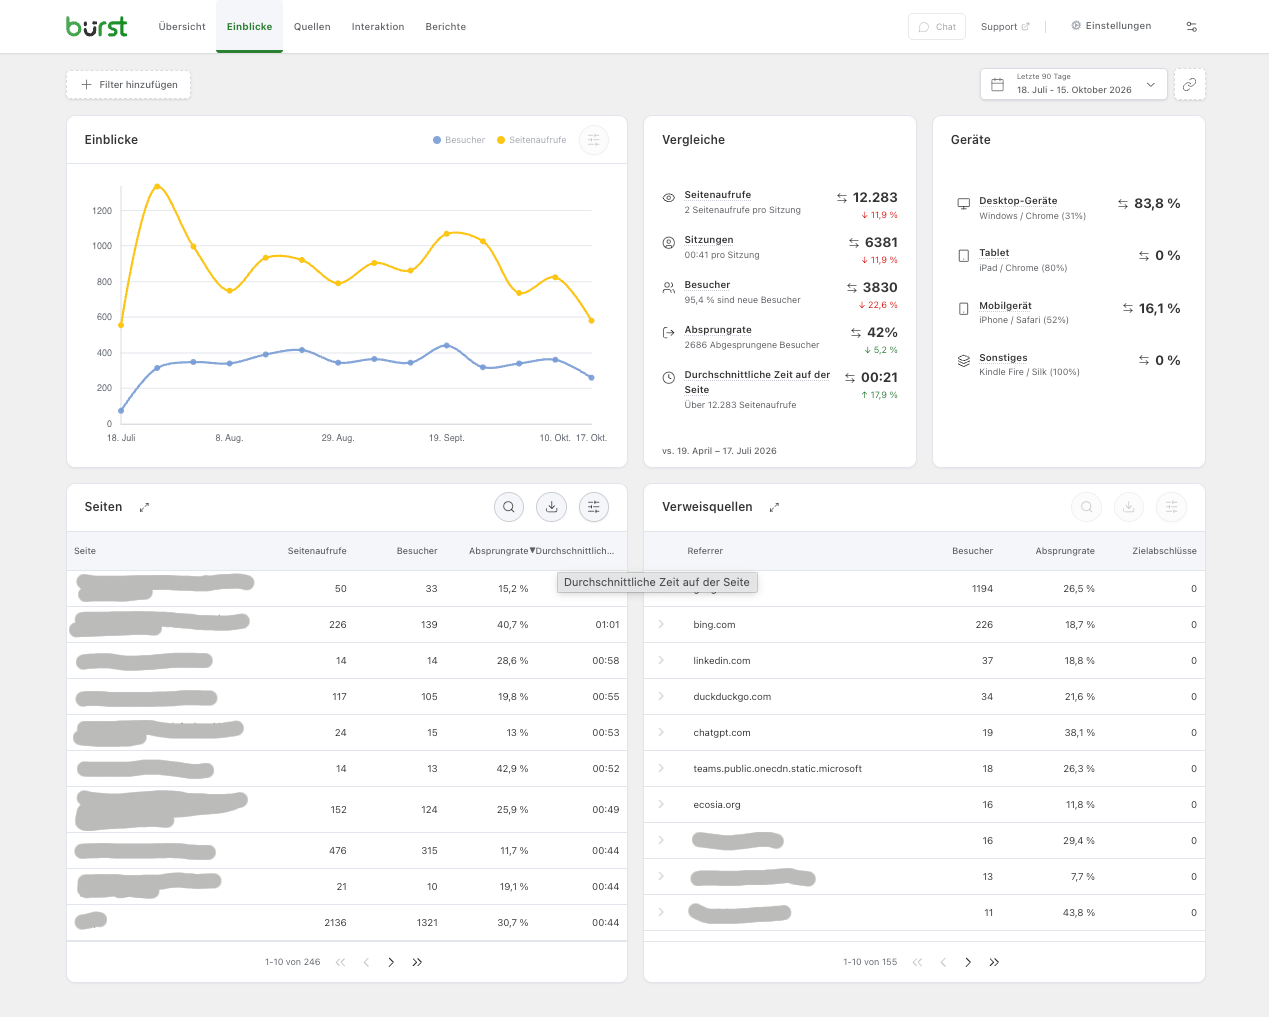Open Verweisquellen column settings icon
The height and width of the screenshot is (1017, 1269).
[x=1171, y=507]
